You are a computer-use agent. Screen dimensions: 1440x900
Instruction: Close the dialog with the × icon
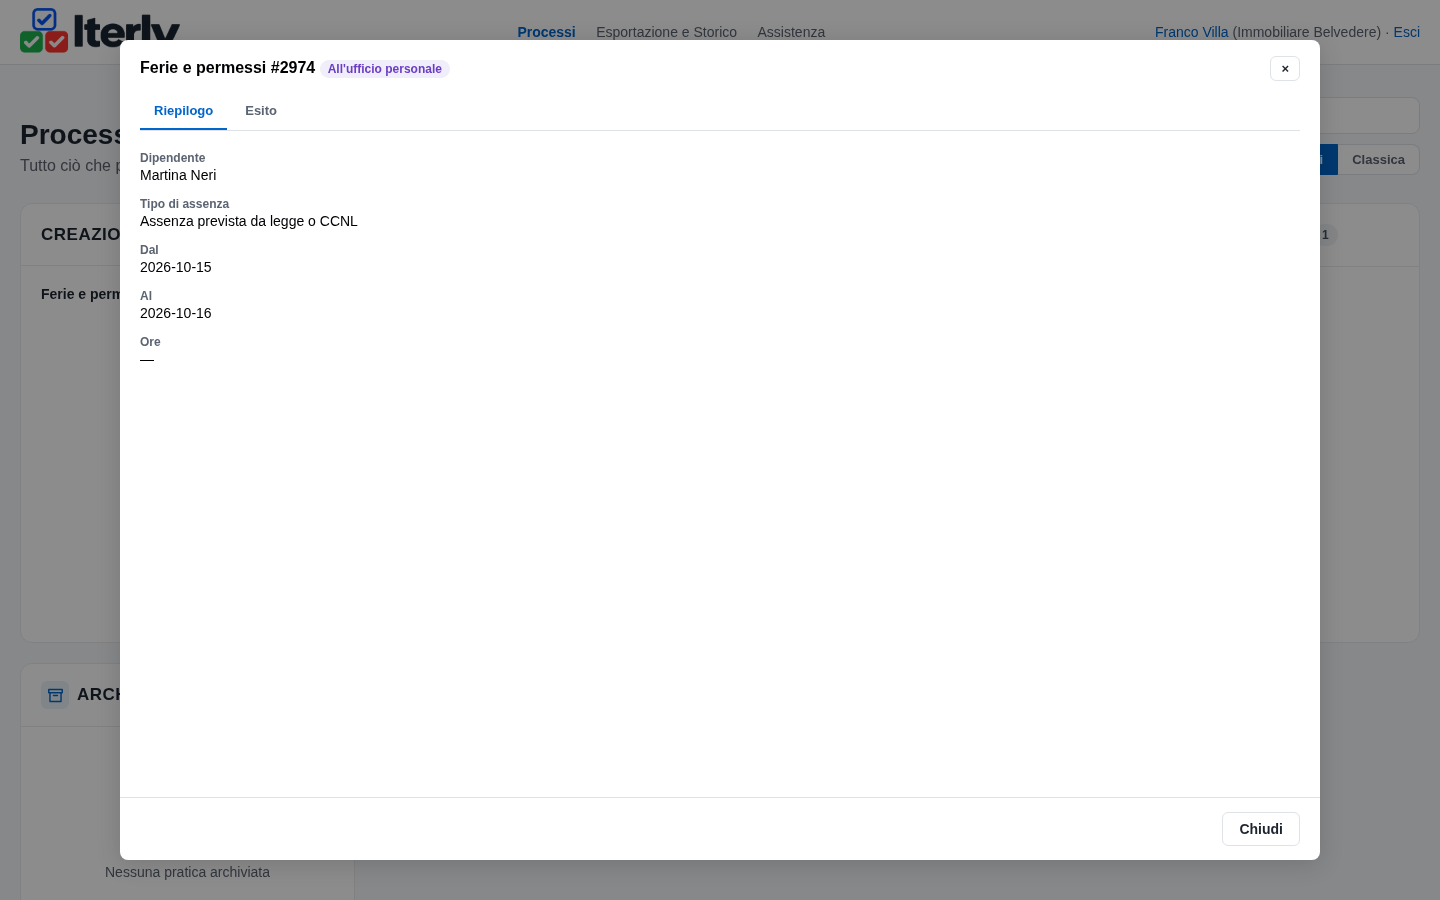click(x=1285, y=68)
